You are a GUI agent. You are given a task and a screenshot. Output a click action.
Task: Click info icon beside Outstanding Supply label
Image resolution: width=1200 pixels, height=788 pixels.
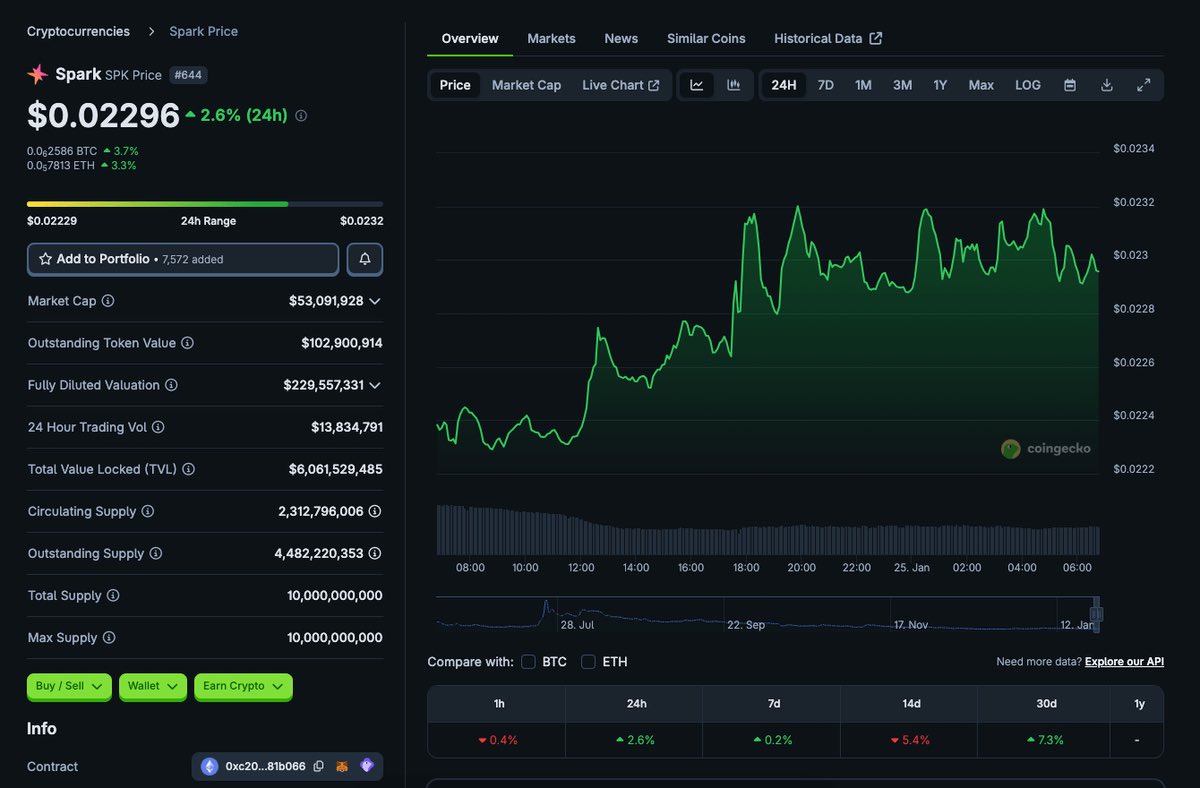(x=155, y=553)
